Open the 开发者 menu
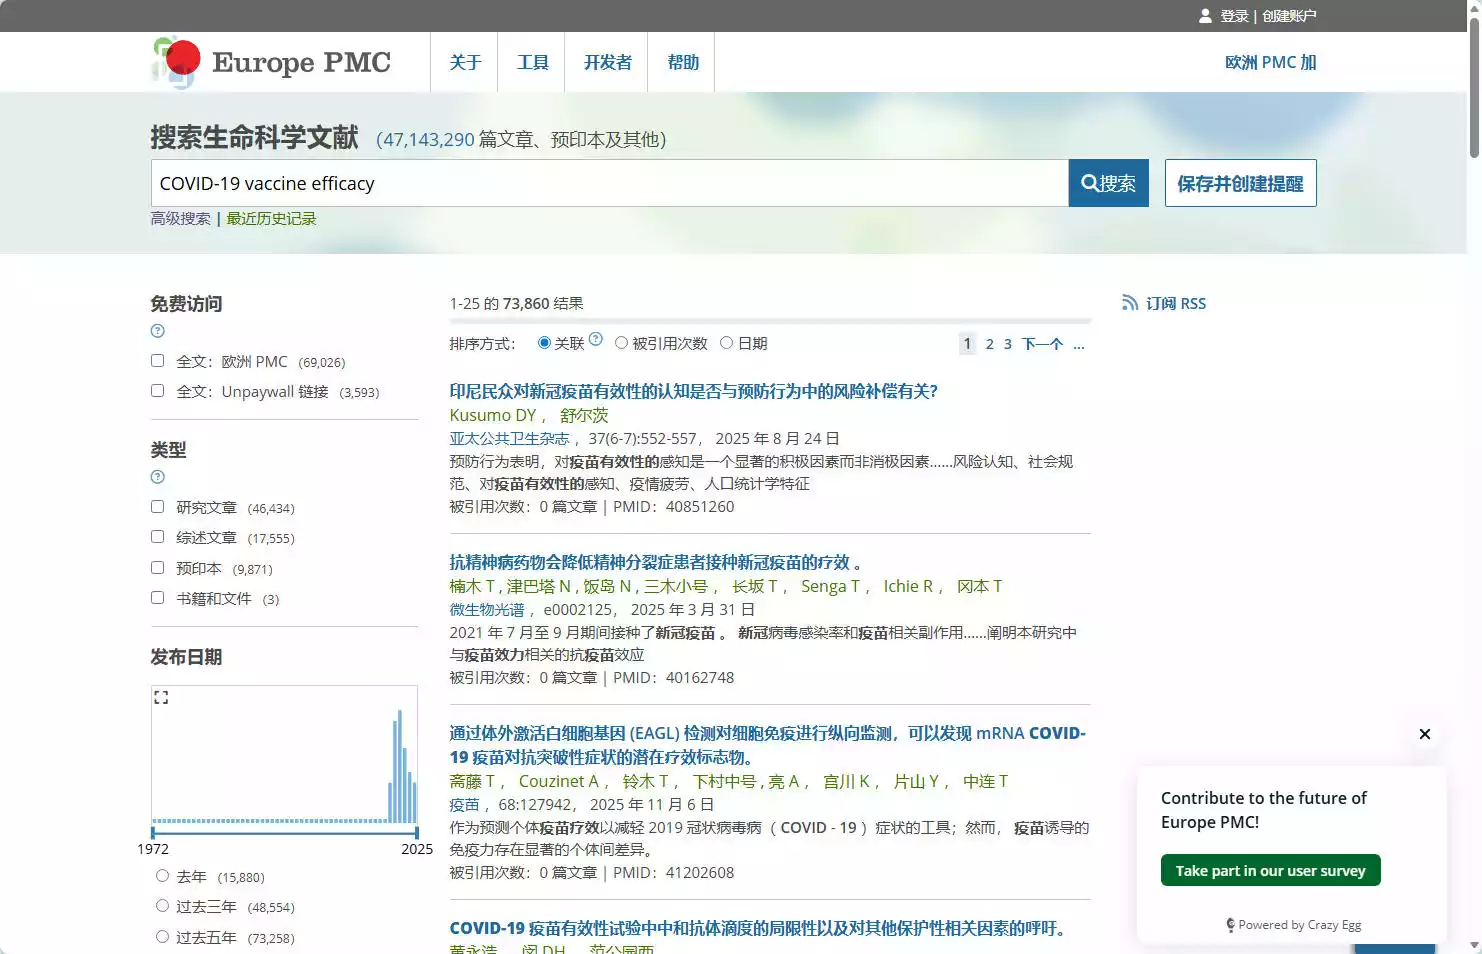1482x954 pixels. 607,62
